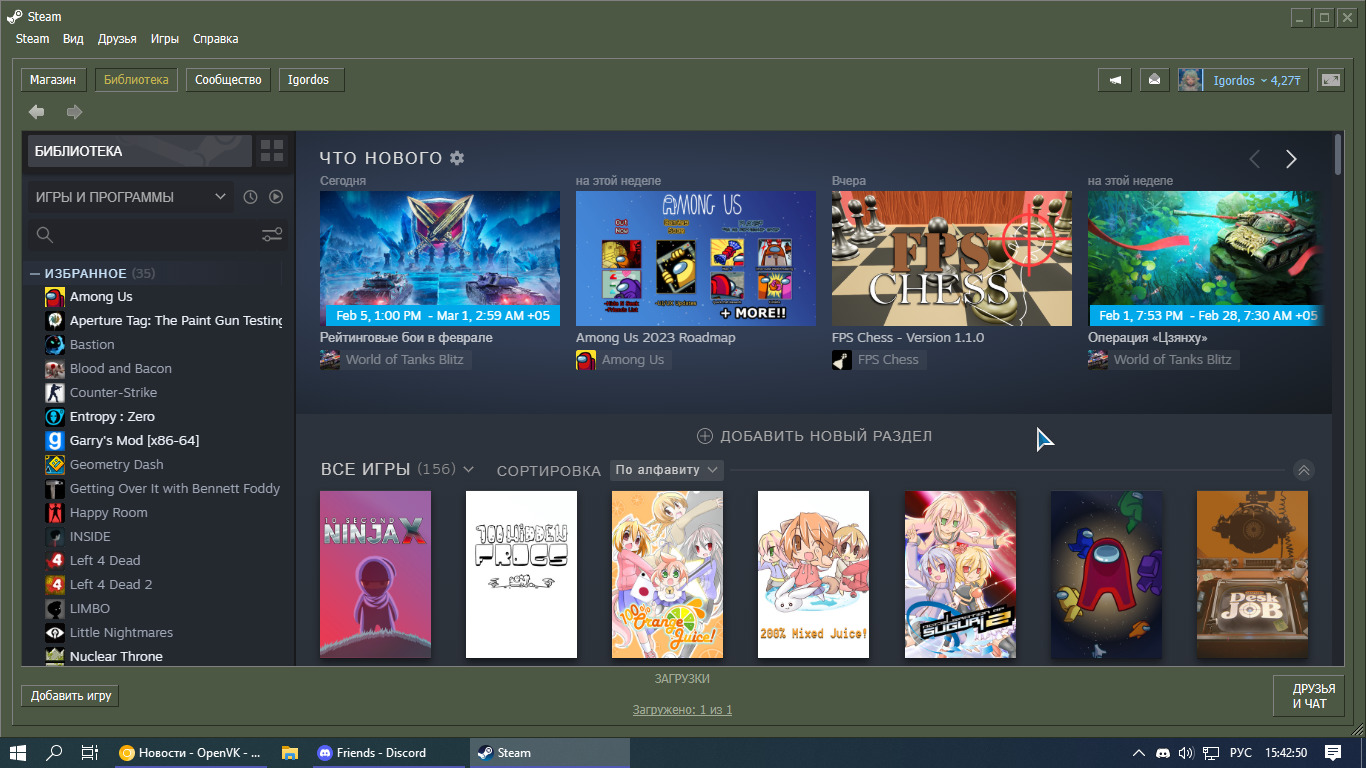Click the Garry's Mod icon in sidebar
This screenshot has width=1366, height=768.
pyautogui.click(x=55, y=441)
